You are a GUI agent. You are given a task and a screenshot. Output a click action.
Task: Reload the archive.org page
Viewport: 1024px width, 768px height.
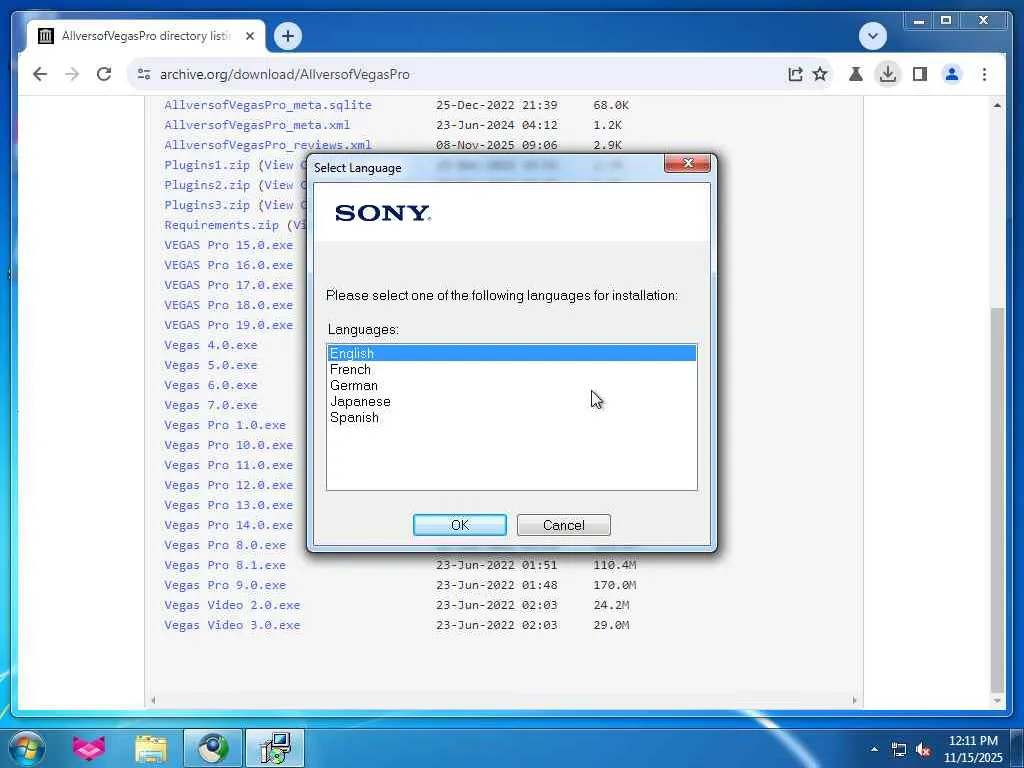pos(104,74)
